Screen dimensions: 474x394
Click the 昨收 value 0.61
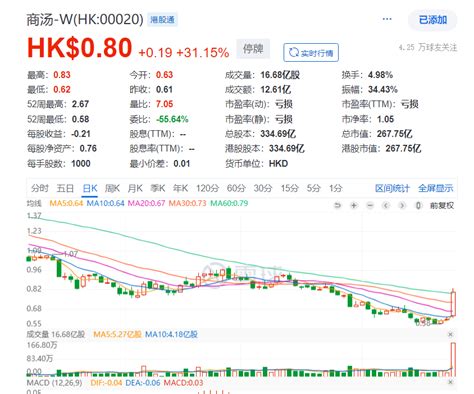165,89
